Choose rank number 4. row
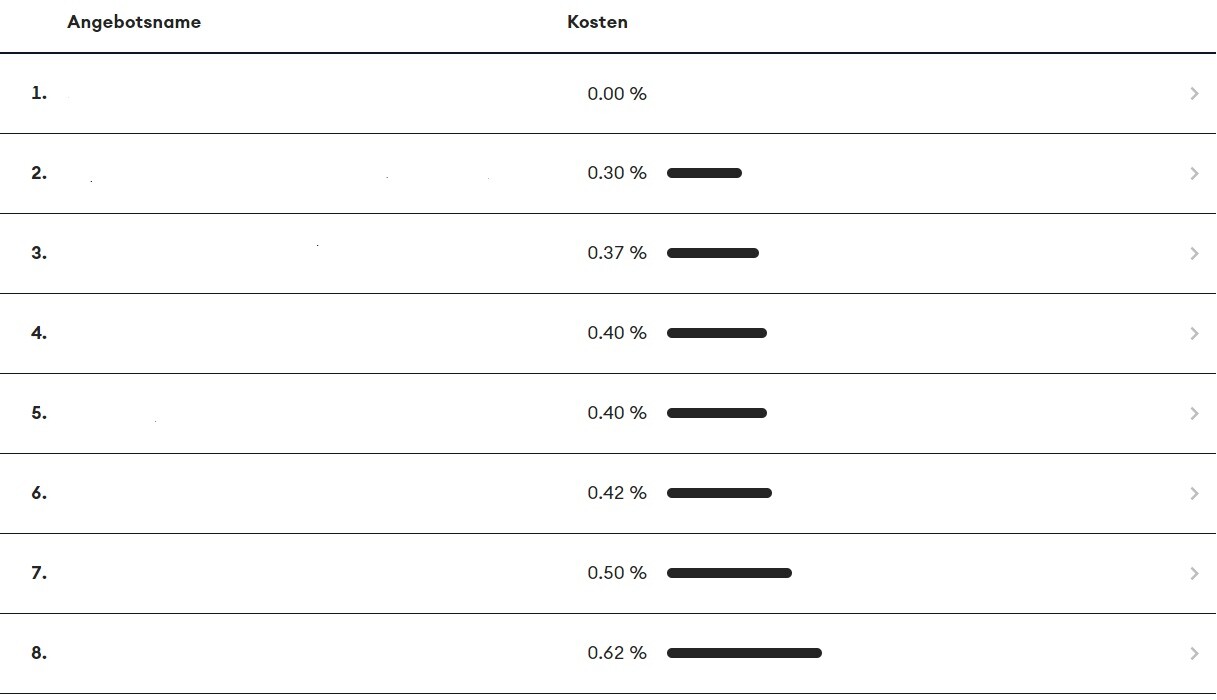This screenshot has width=1217, height=700. tap(39, 333)
